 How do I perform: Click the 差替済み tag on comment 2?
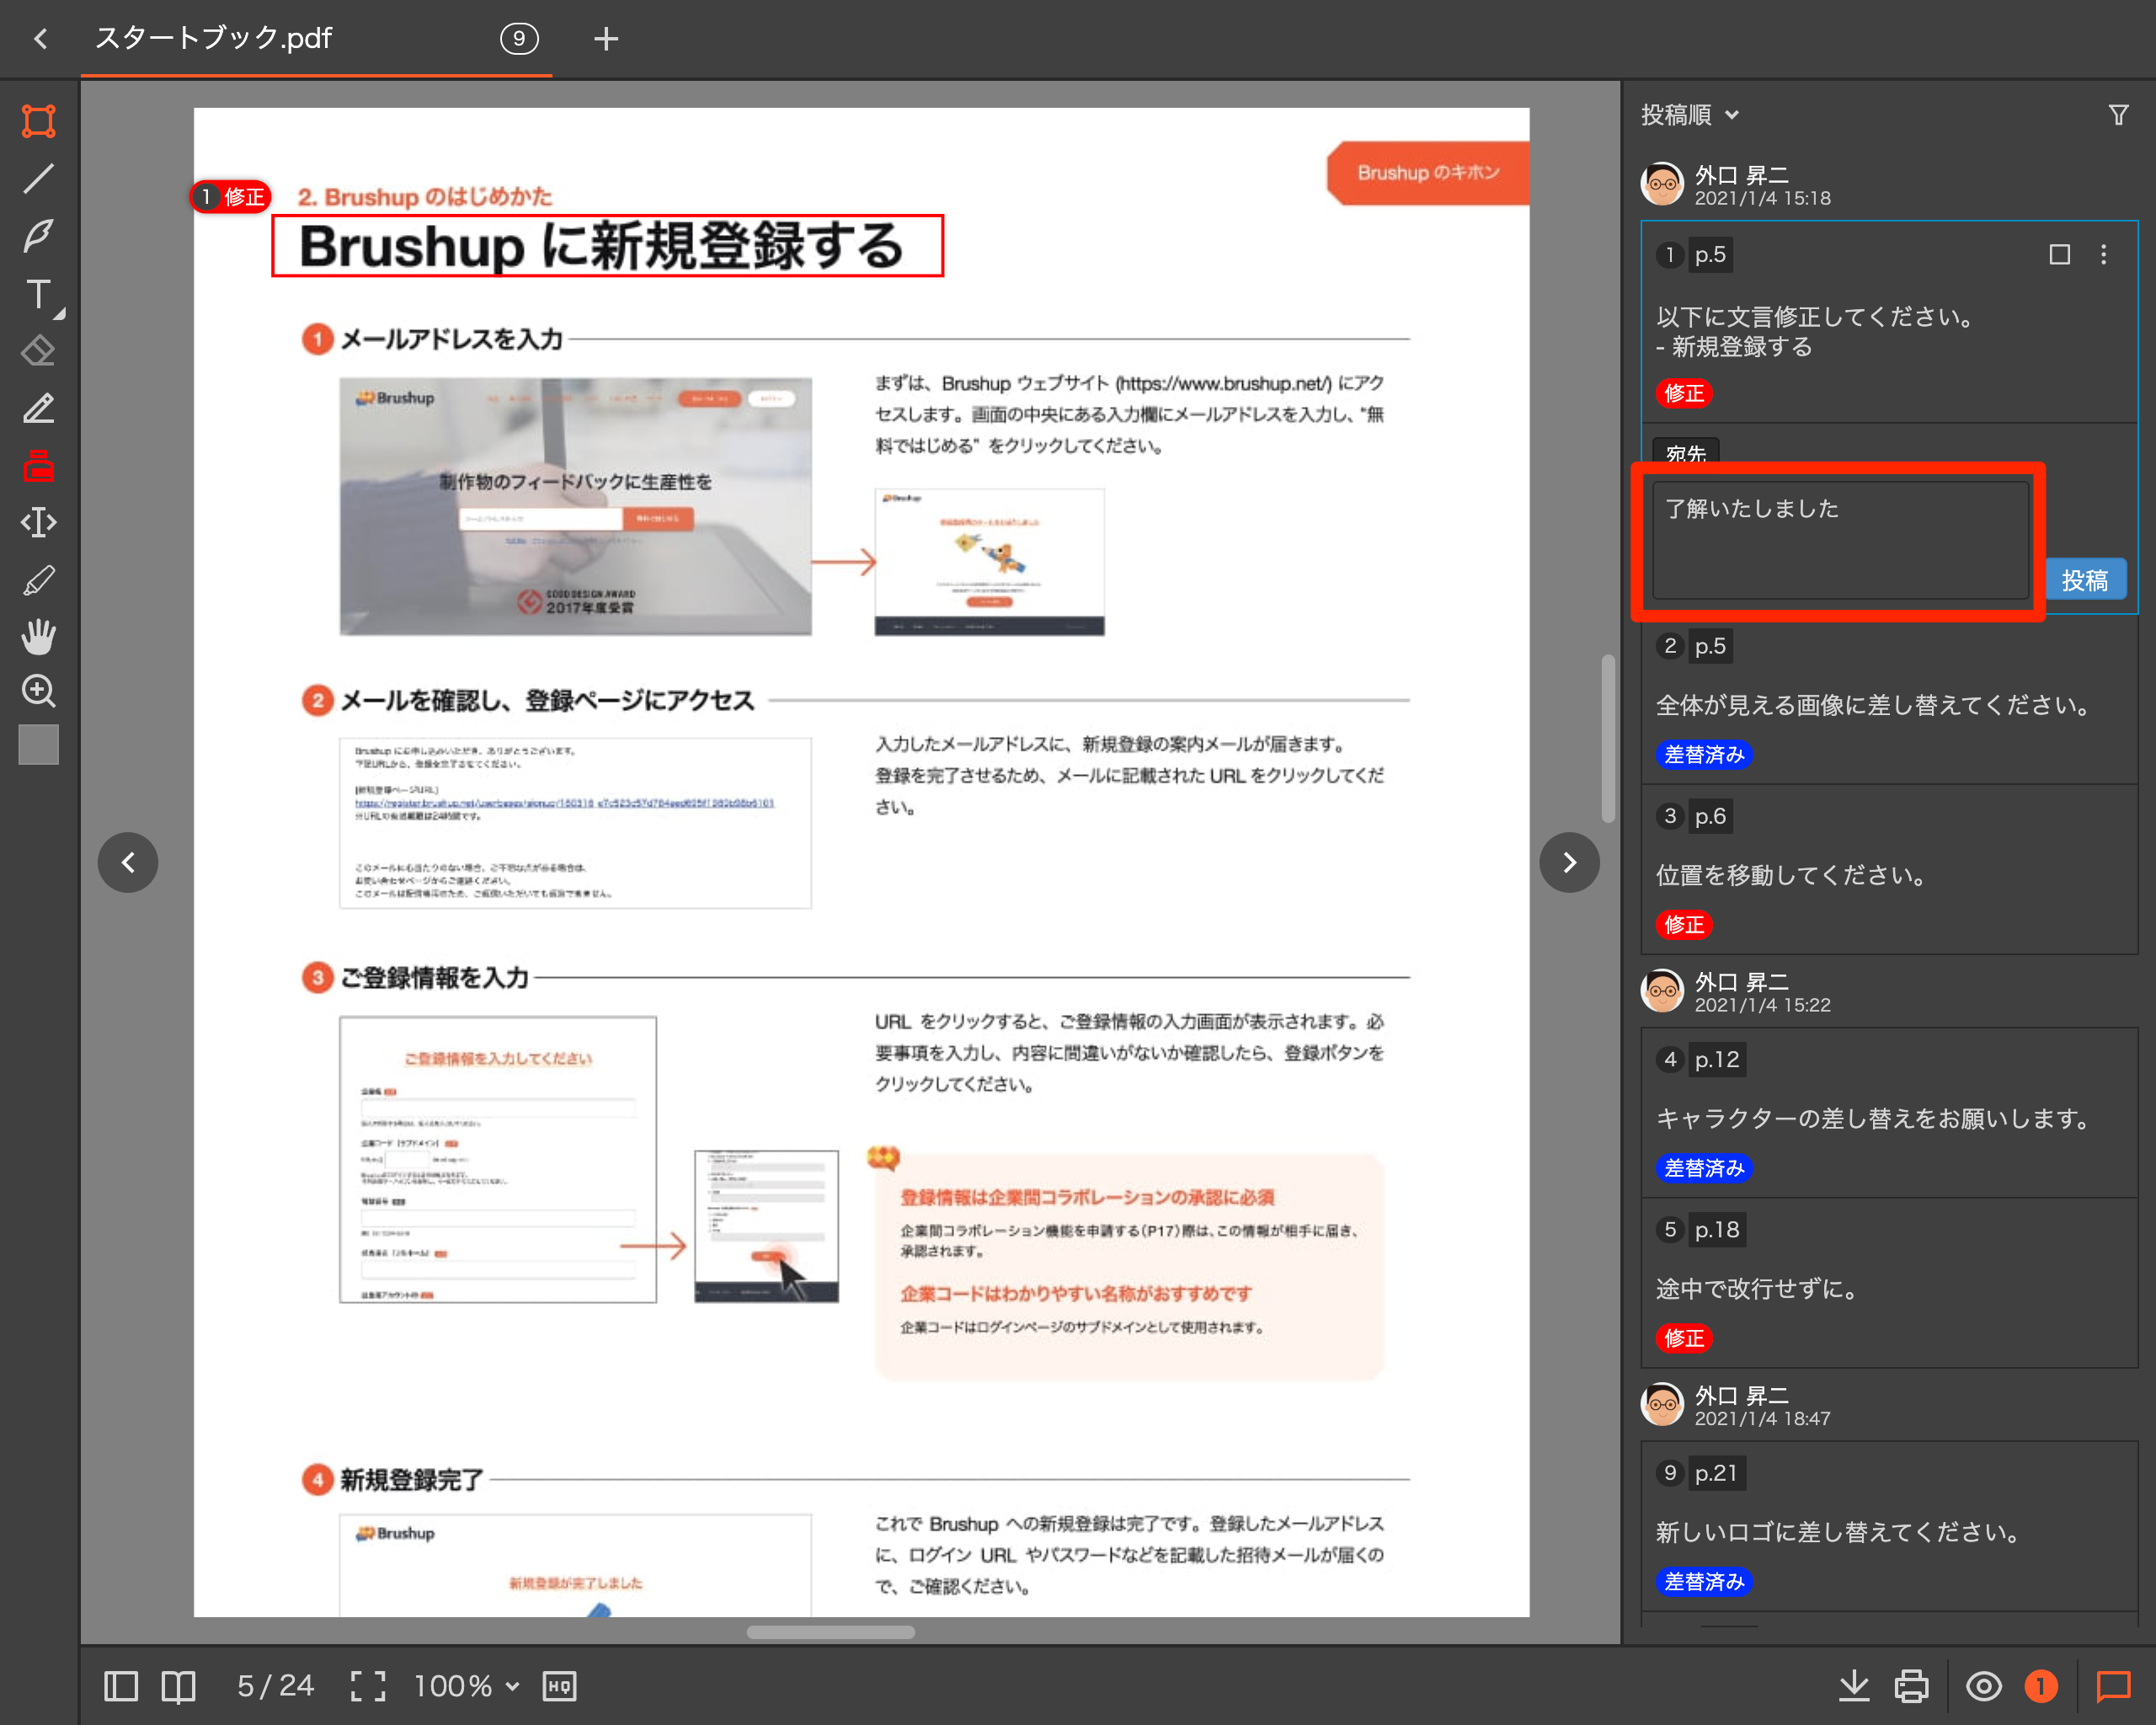(x=1704, y=755)
